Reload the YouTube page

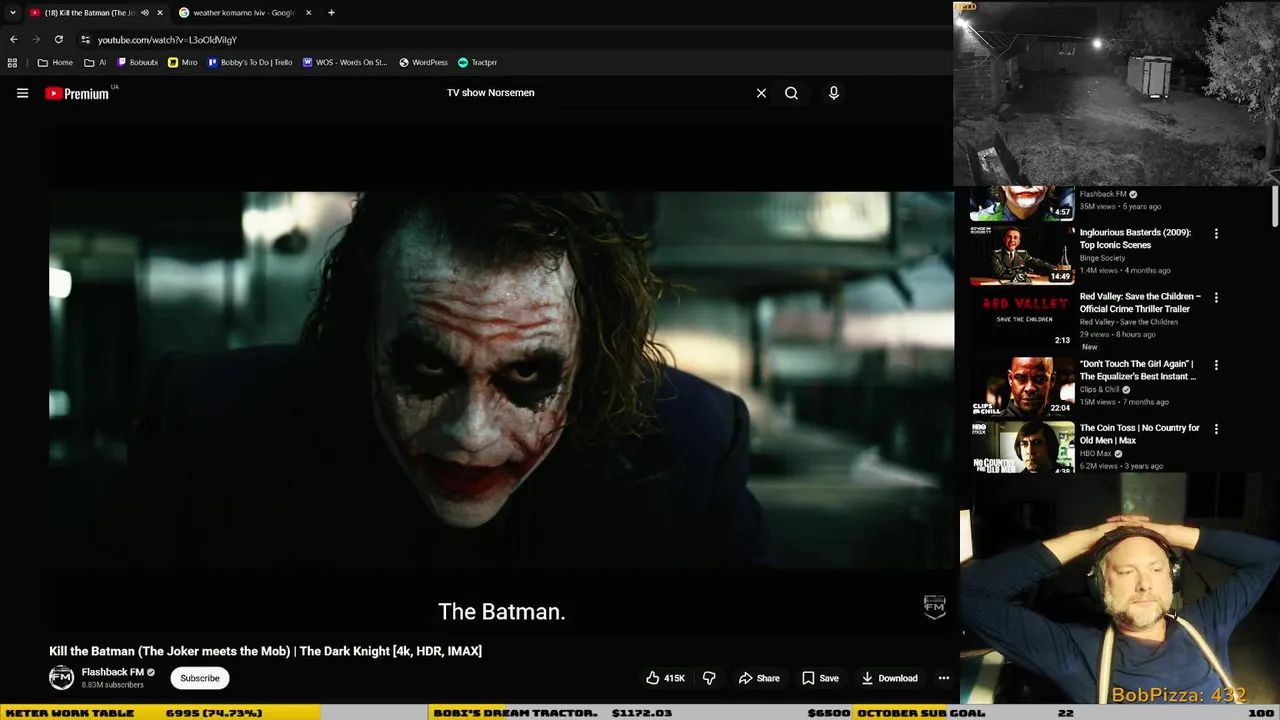point(59,39)
